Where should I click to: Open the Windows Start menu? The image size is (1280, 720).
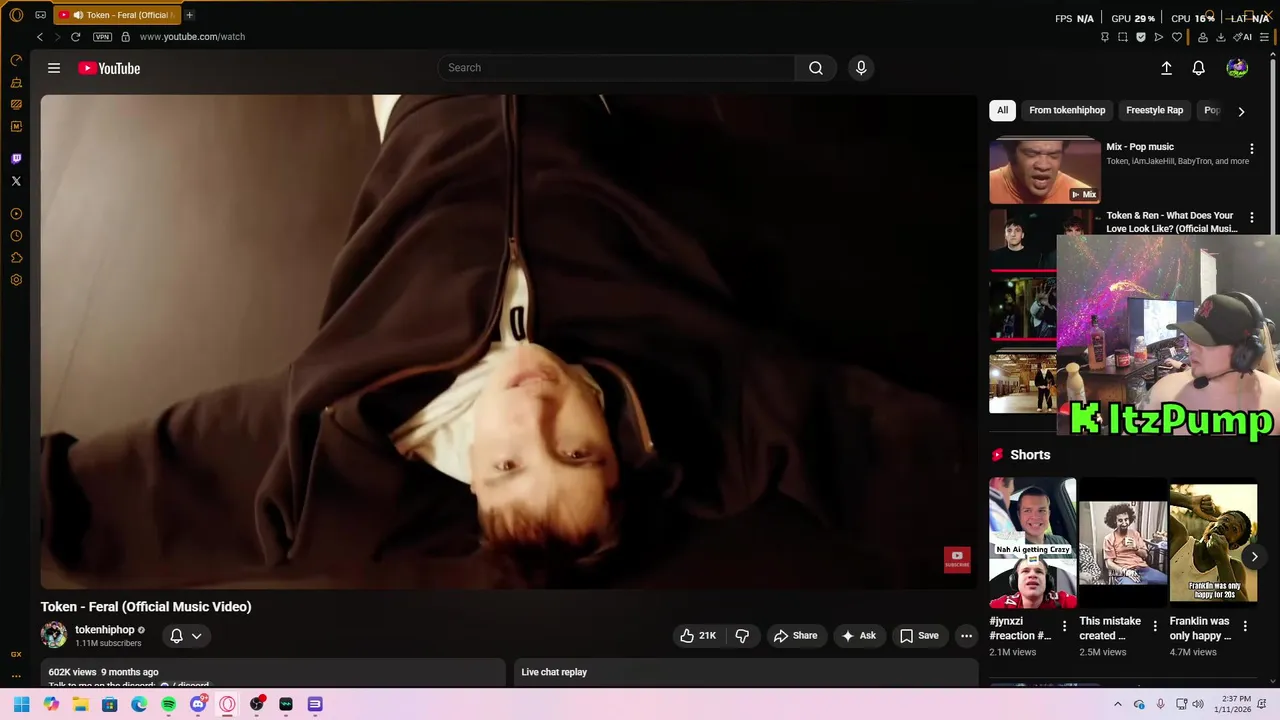click(x=21, y=704)
